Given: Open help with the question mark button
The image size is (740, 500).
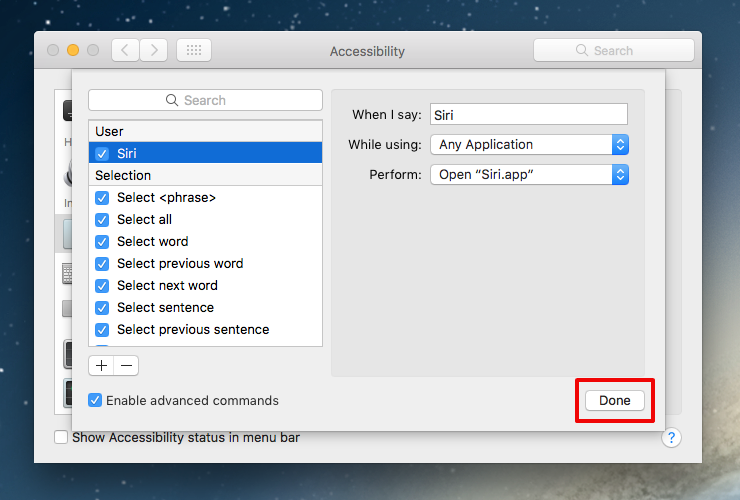Looking at the screenshot, I should tap(671, 438).
